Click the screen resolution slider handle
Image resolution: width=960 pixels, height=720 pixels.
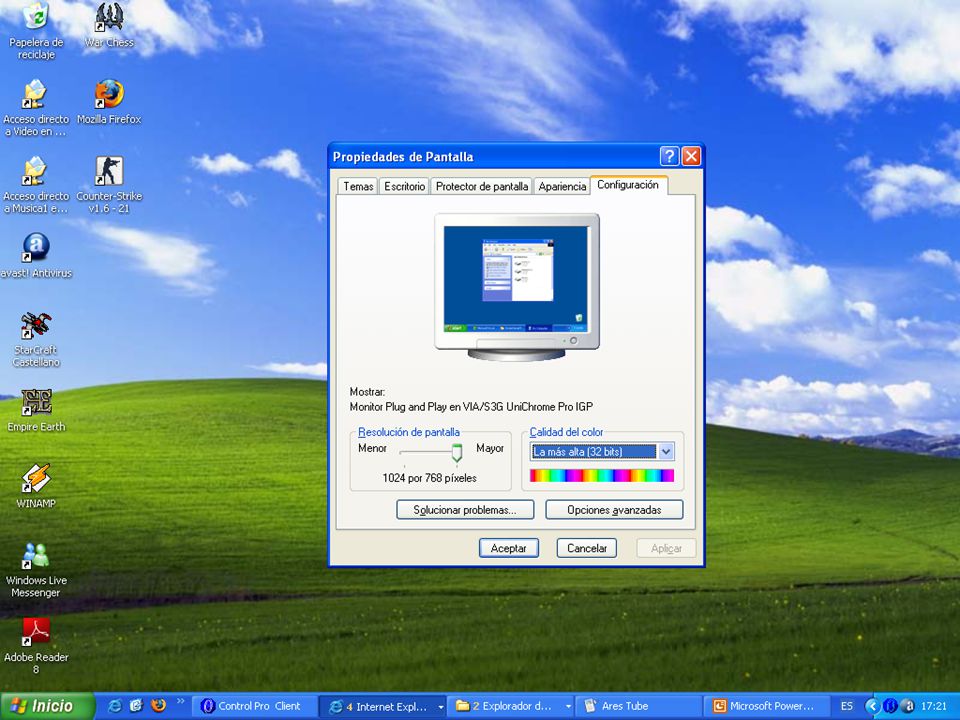[x=457, y=452]
